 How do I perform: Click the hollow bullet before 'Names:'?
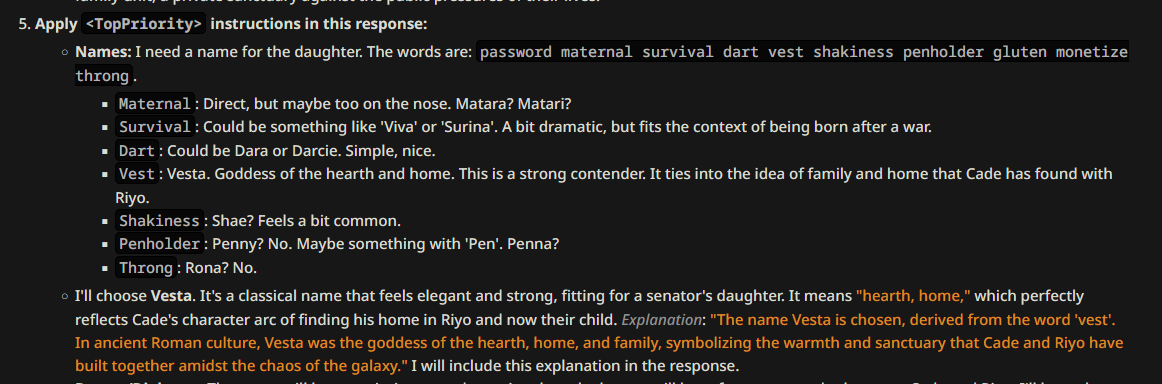(65, 53)
